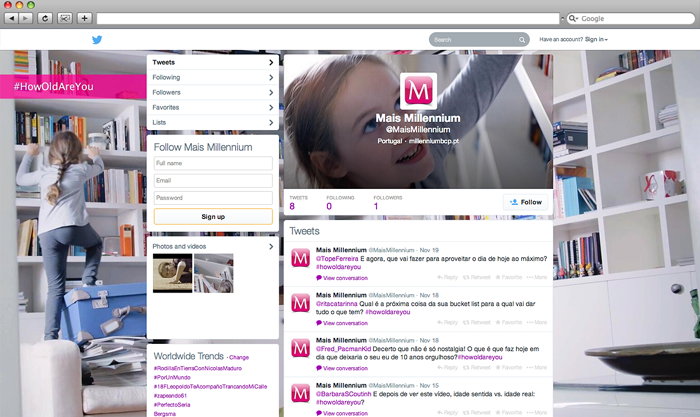
Task: Change Worldwide Trends location
Action: [239, 358]
